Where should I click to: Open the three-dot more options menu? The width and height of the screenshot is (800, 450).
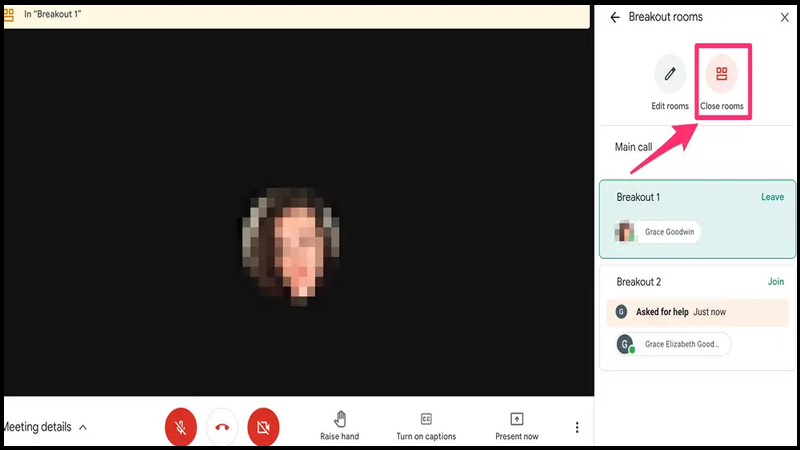click(577, 428)
